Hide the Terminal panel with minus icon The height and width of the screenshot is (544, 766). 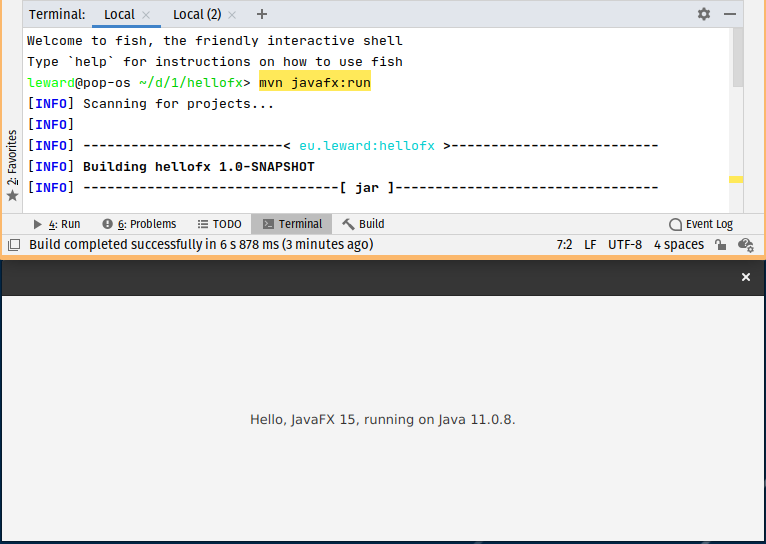click(x=730, y=14)
